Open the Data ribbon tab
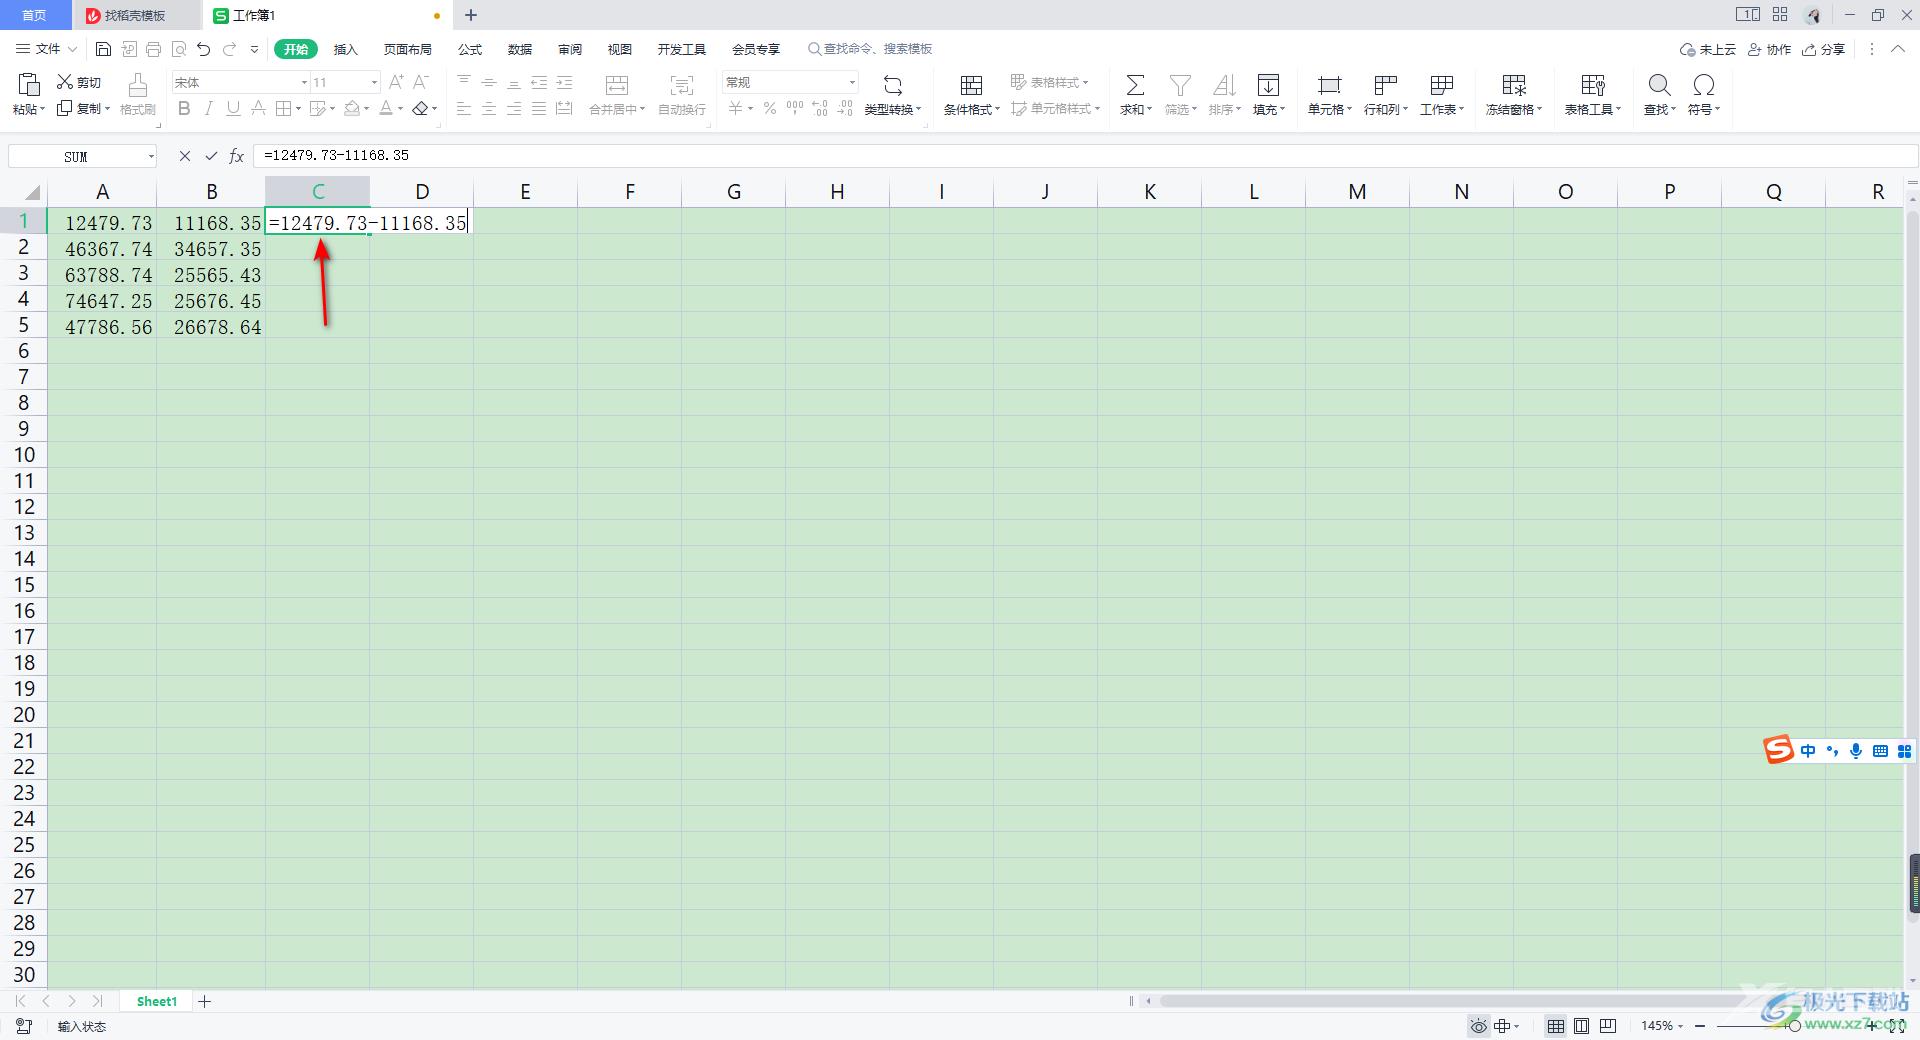 pyautogui.click(x=520, y=49)
